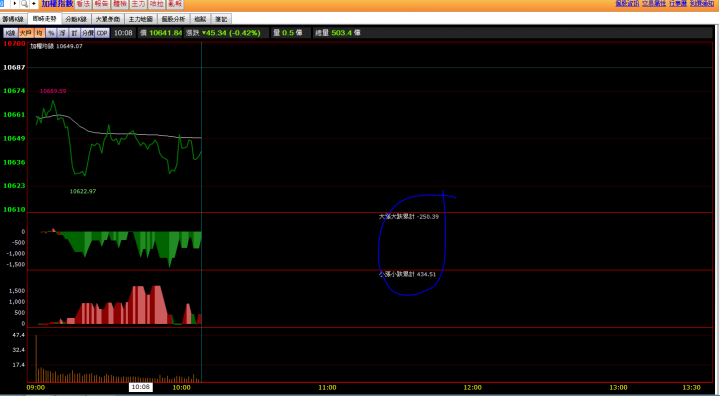Click the price value 10641.84
The height and width of the screenshot is (396, 720).
click(166, 33)
